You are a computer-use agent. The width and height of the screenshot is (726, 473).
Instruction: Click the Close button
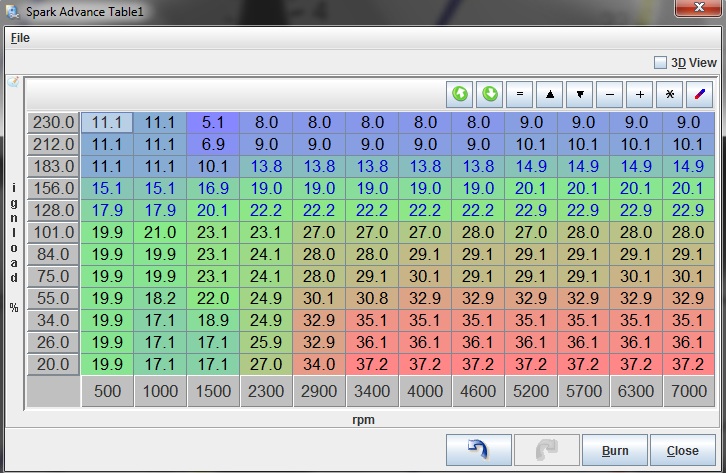683,450
